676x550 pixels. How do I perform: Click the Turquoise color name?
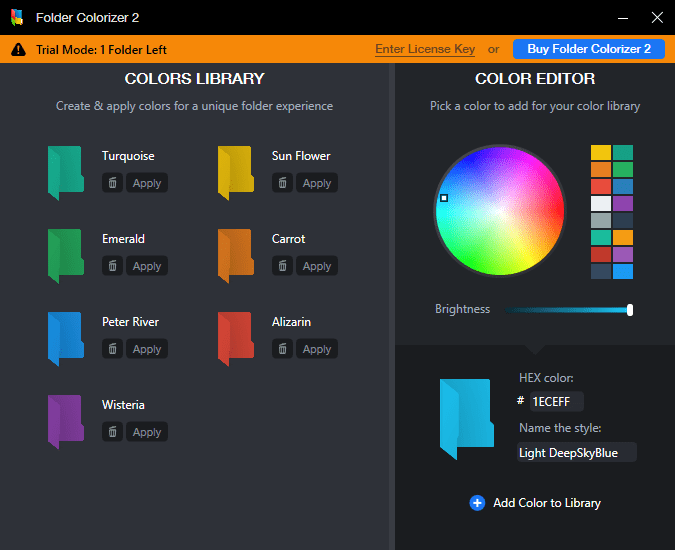coord(128,156)
